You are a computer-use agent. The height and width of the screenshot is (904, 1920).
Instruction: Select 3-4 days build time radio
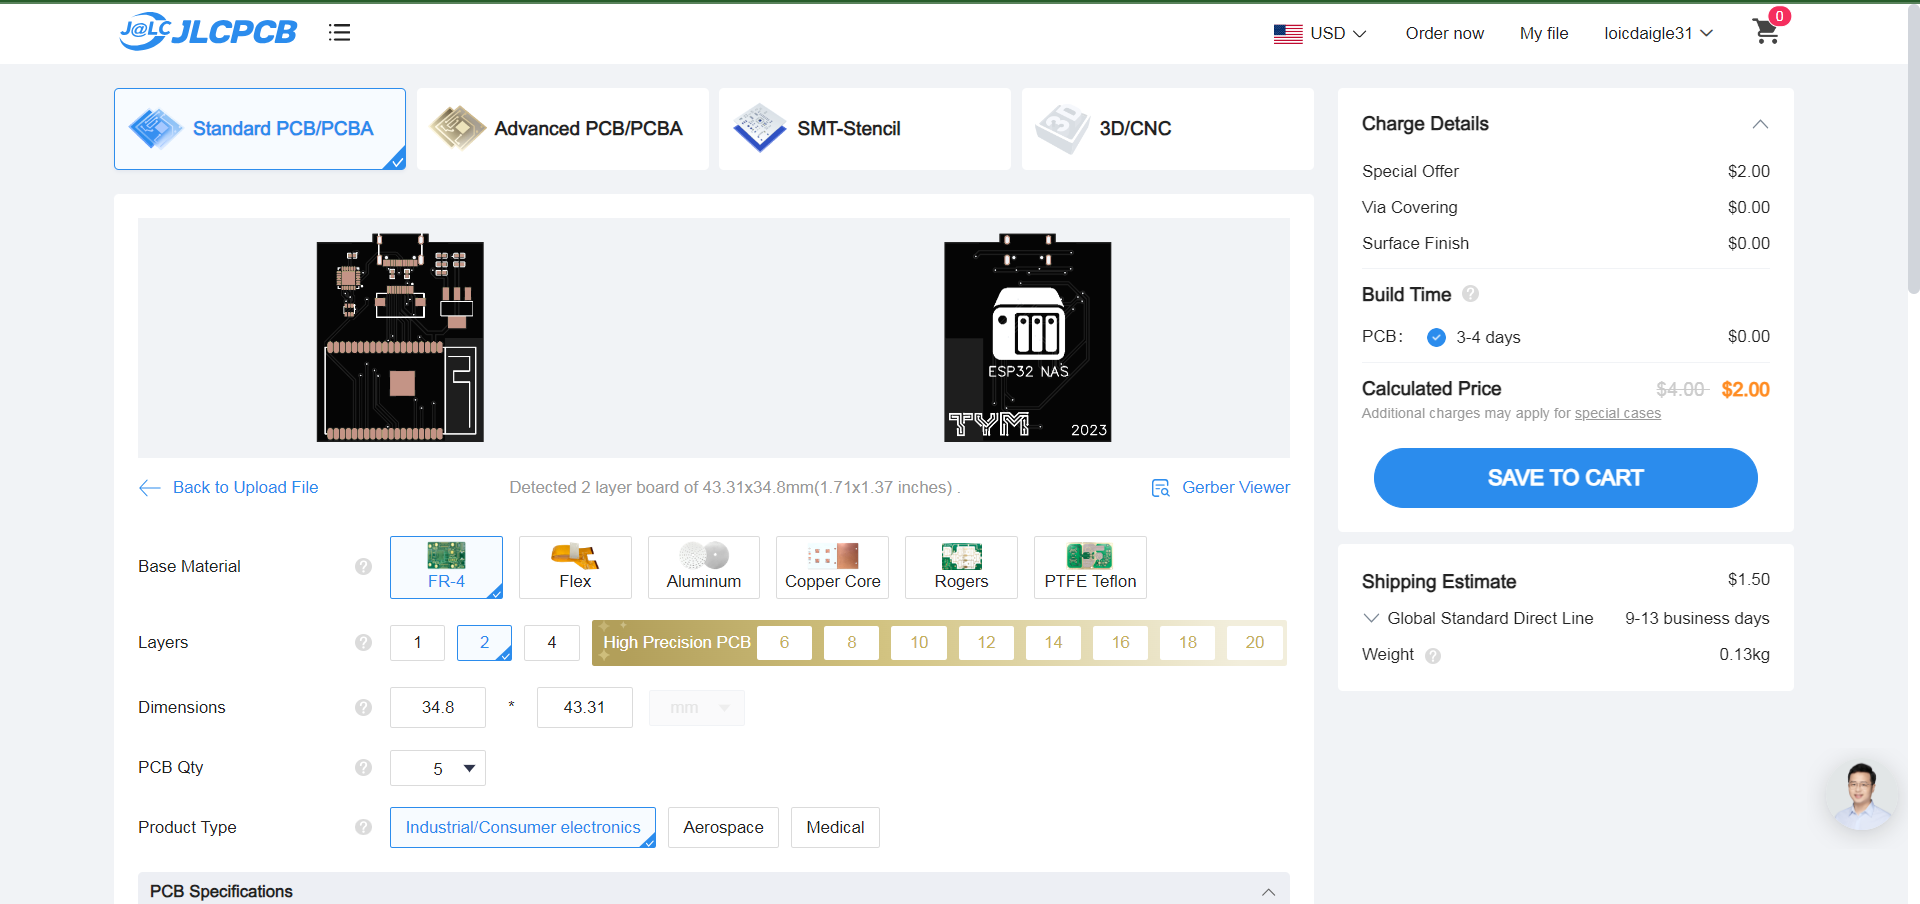point(1436,337)
